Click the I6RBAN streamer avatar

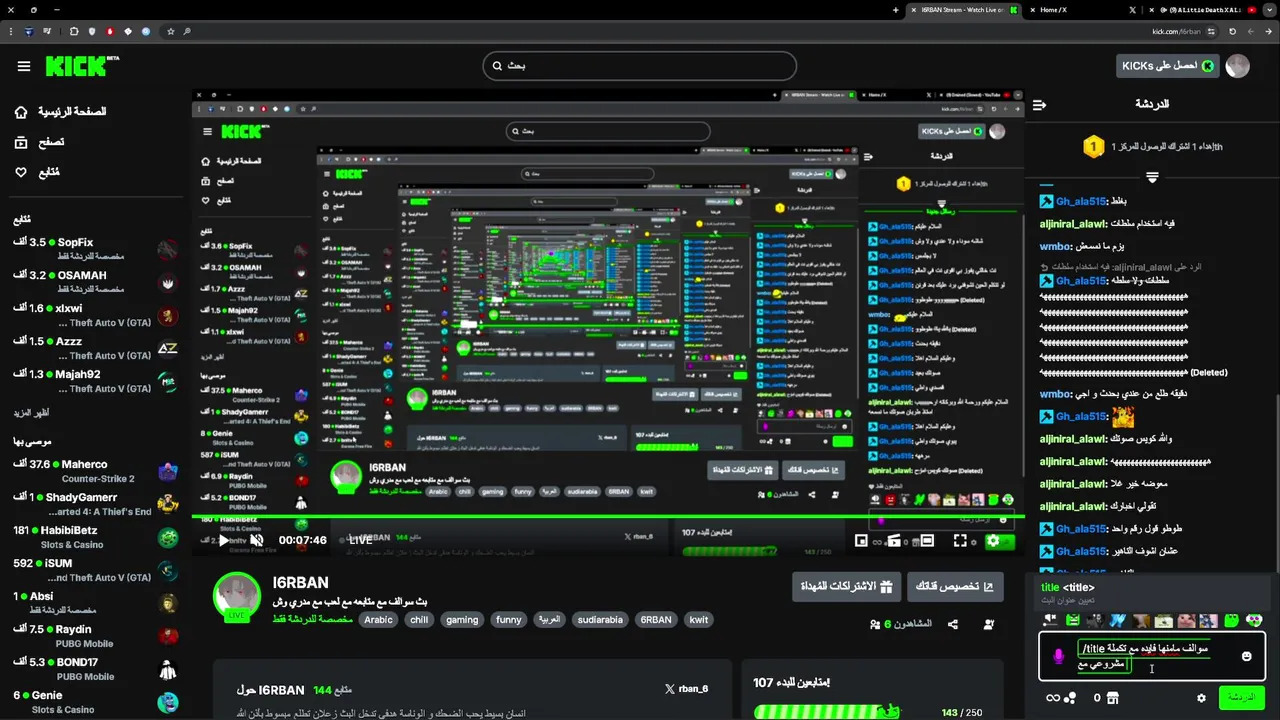[237, 597]
